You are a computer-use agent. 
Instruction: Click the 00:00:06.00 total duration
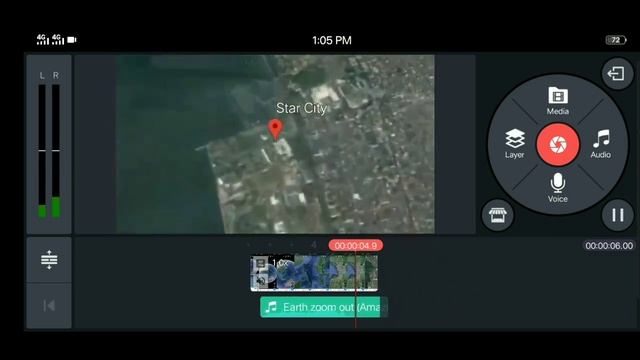[609, 246]
